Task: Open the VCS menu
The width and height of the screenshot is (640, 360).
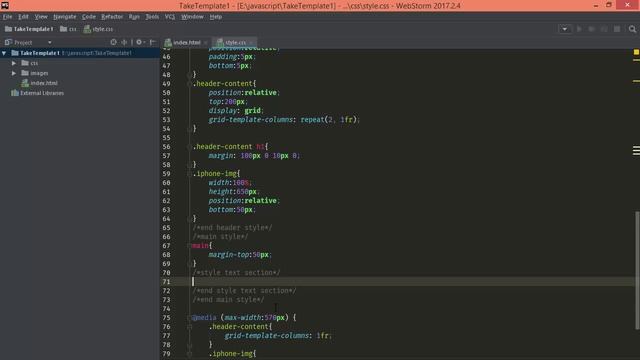Action: tap(170, 17)
